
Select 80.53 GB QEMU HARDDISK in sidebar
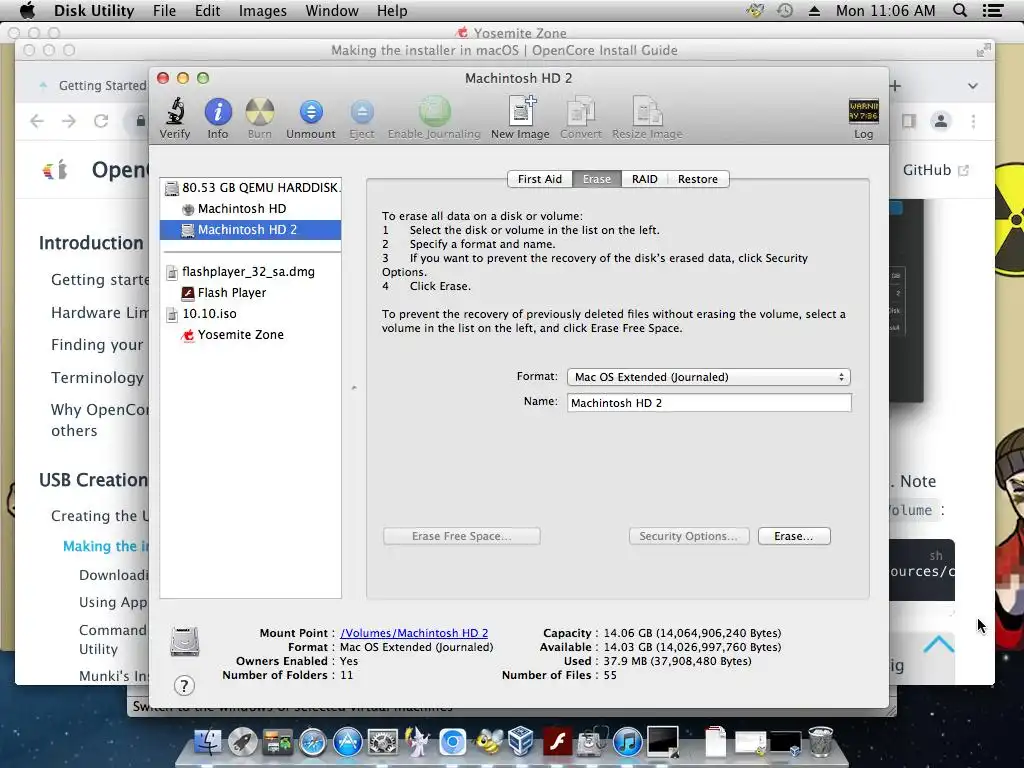tap(251, 188)
